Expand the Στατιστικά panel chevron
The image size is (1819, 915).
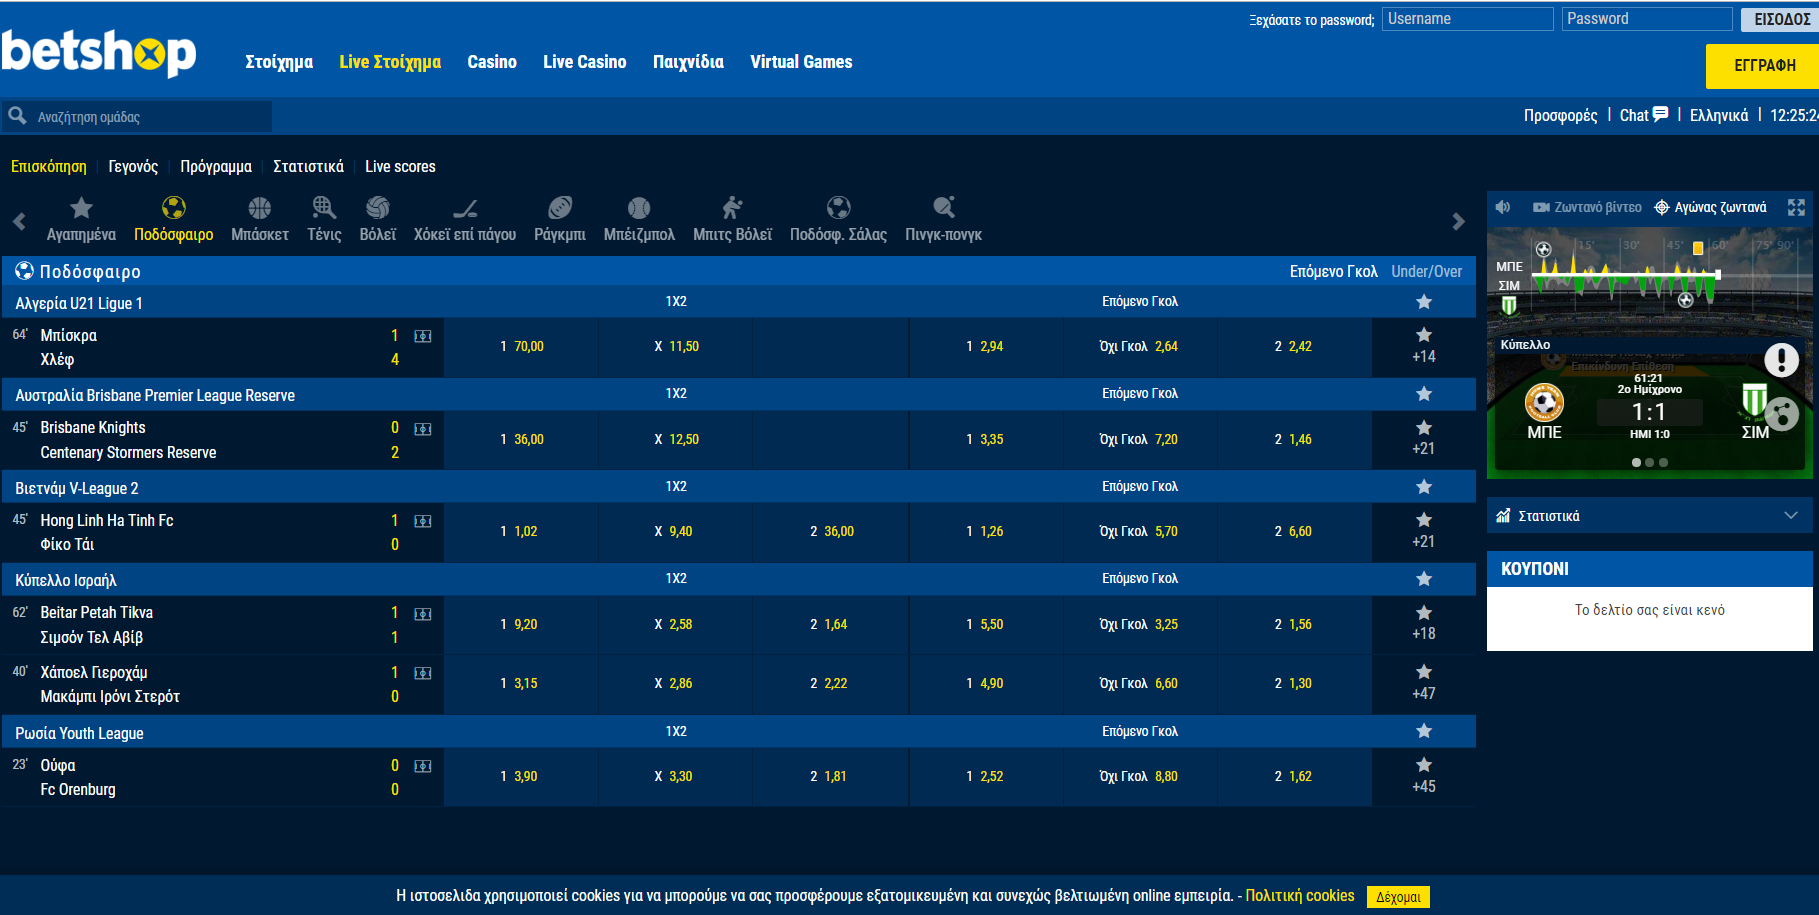(x=1791, y=515)
